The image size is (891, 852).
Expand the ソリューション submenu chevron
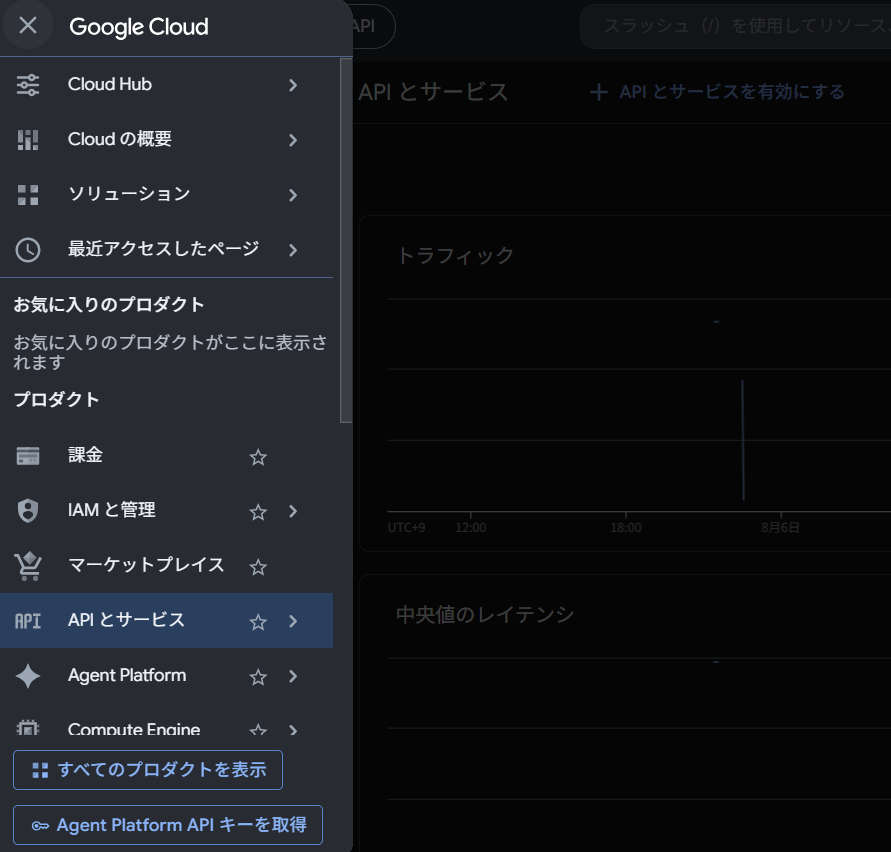pos(293,195)
